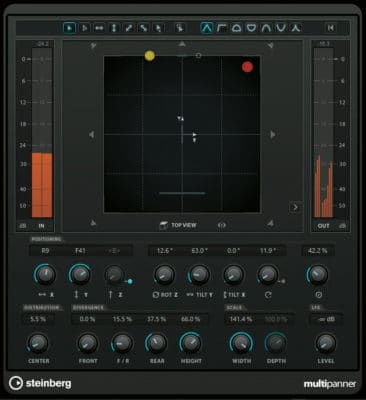366x400 pixels.
Task: Select the upper half-dome mode icon
Action: coord(236,28)
